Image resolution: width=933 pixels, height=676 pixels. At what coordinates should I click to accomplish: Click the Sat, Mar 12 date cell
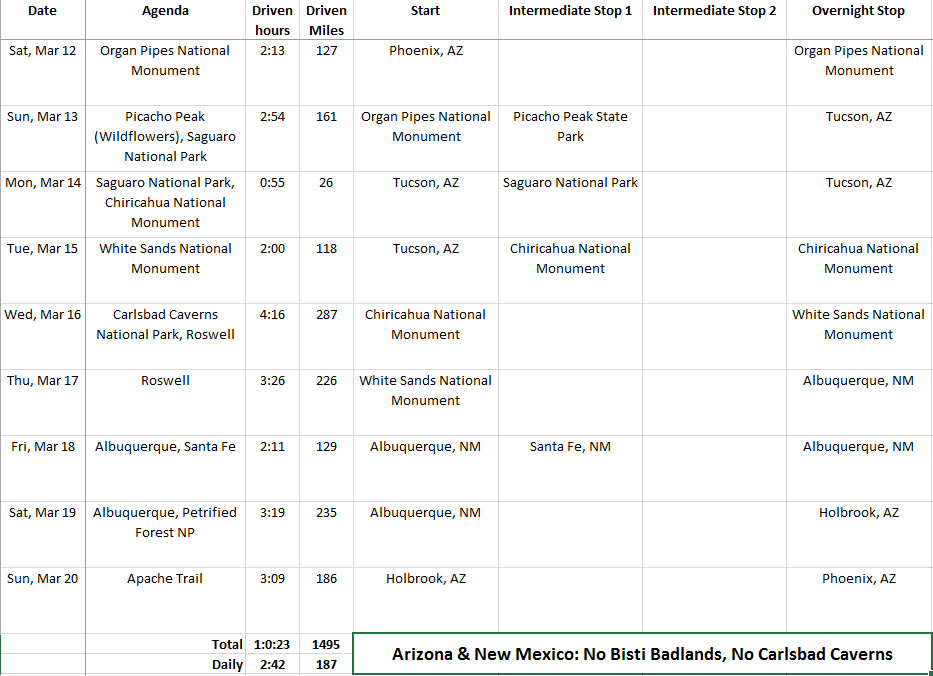click(x=42, y=51)
